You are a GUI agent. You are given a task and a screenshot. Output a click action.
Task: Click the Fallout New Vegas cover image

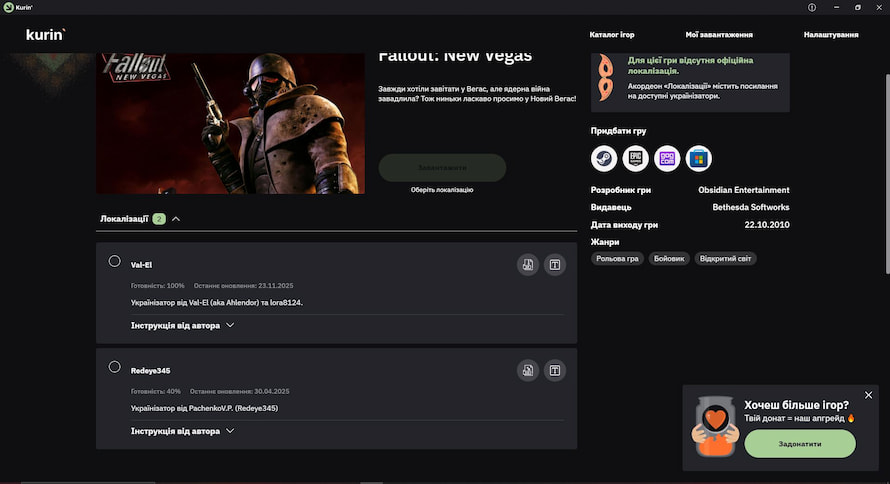point(230,124)
